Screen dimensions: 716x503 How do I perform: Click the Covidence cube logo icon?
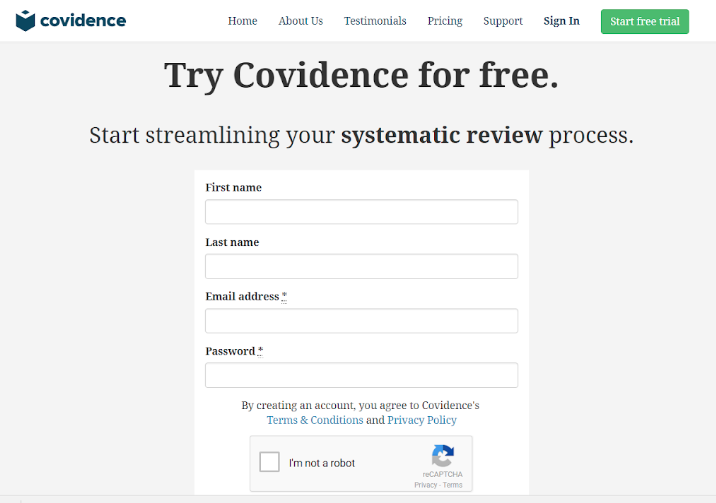(x=25, y=21)
